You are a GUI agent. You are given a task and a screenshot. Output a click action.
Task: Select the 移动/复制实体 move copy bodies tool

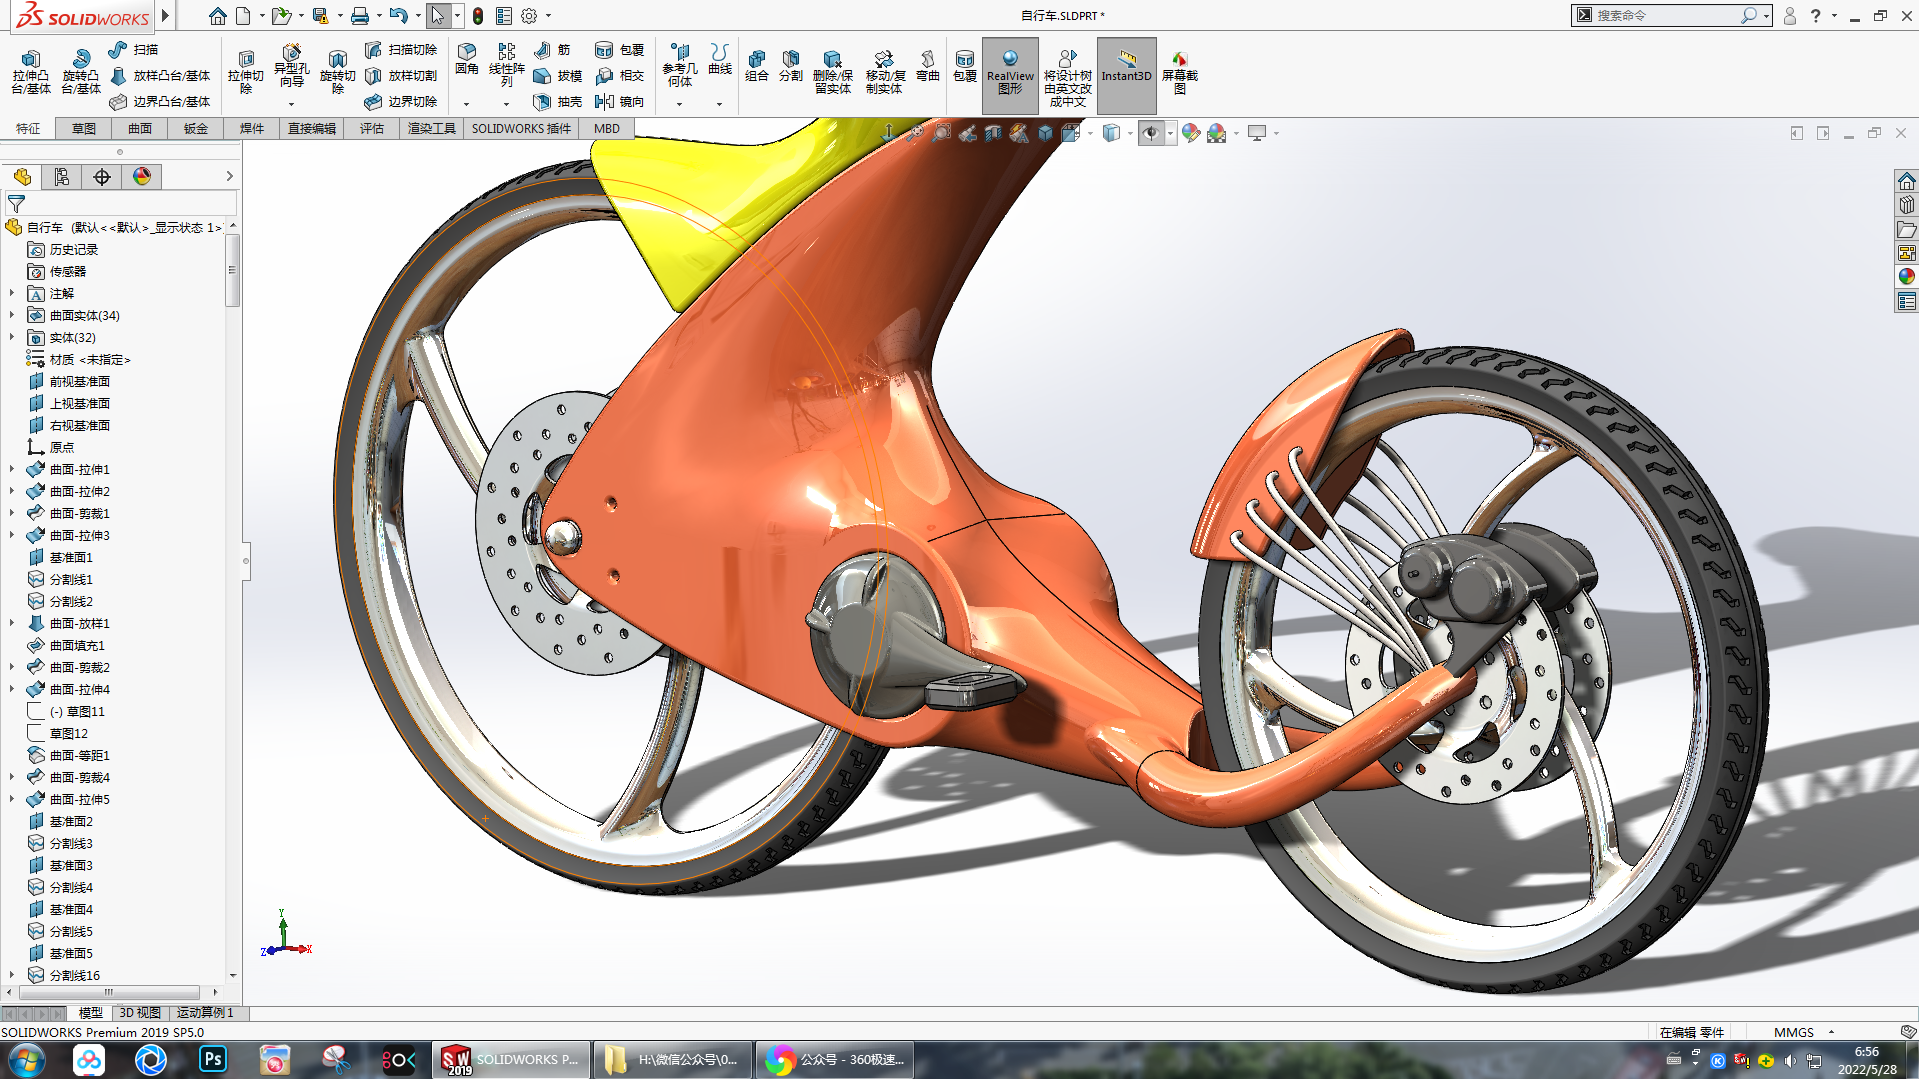click(x=884, y=72)
